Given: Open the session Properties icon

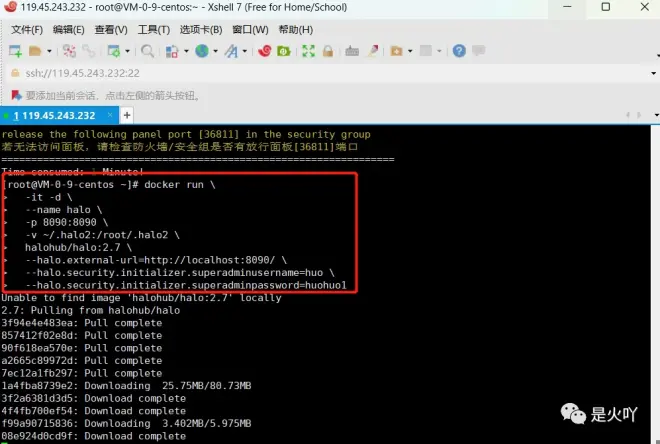Looking at the screenshot, I should [x=114, y=51].
